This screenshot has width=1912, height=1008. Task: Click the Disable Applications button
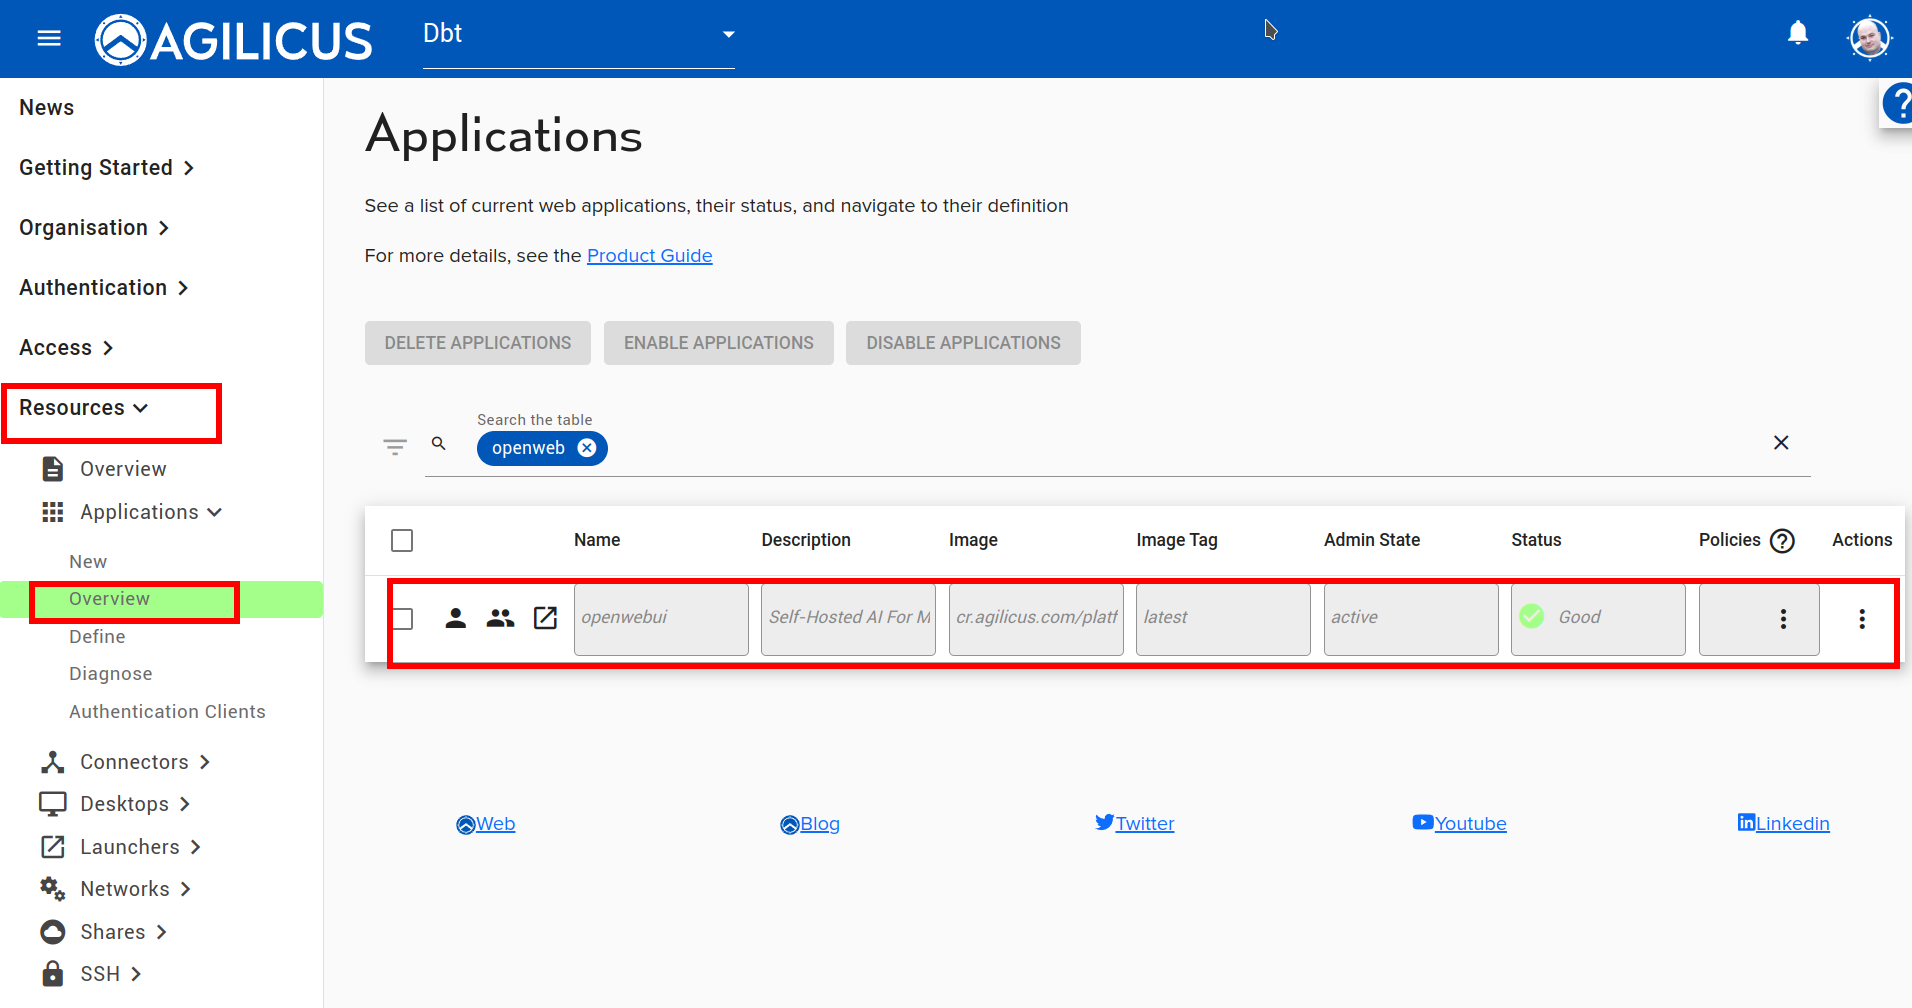coord(962,343)
